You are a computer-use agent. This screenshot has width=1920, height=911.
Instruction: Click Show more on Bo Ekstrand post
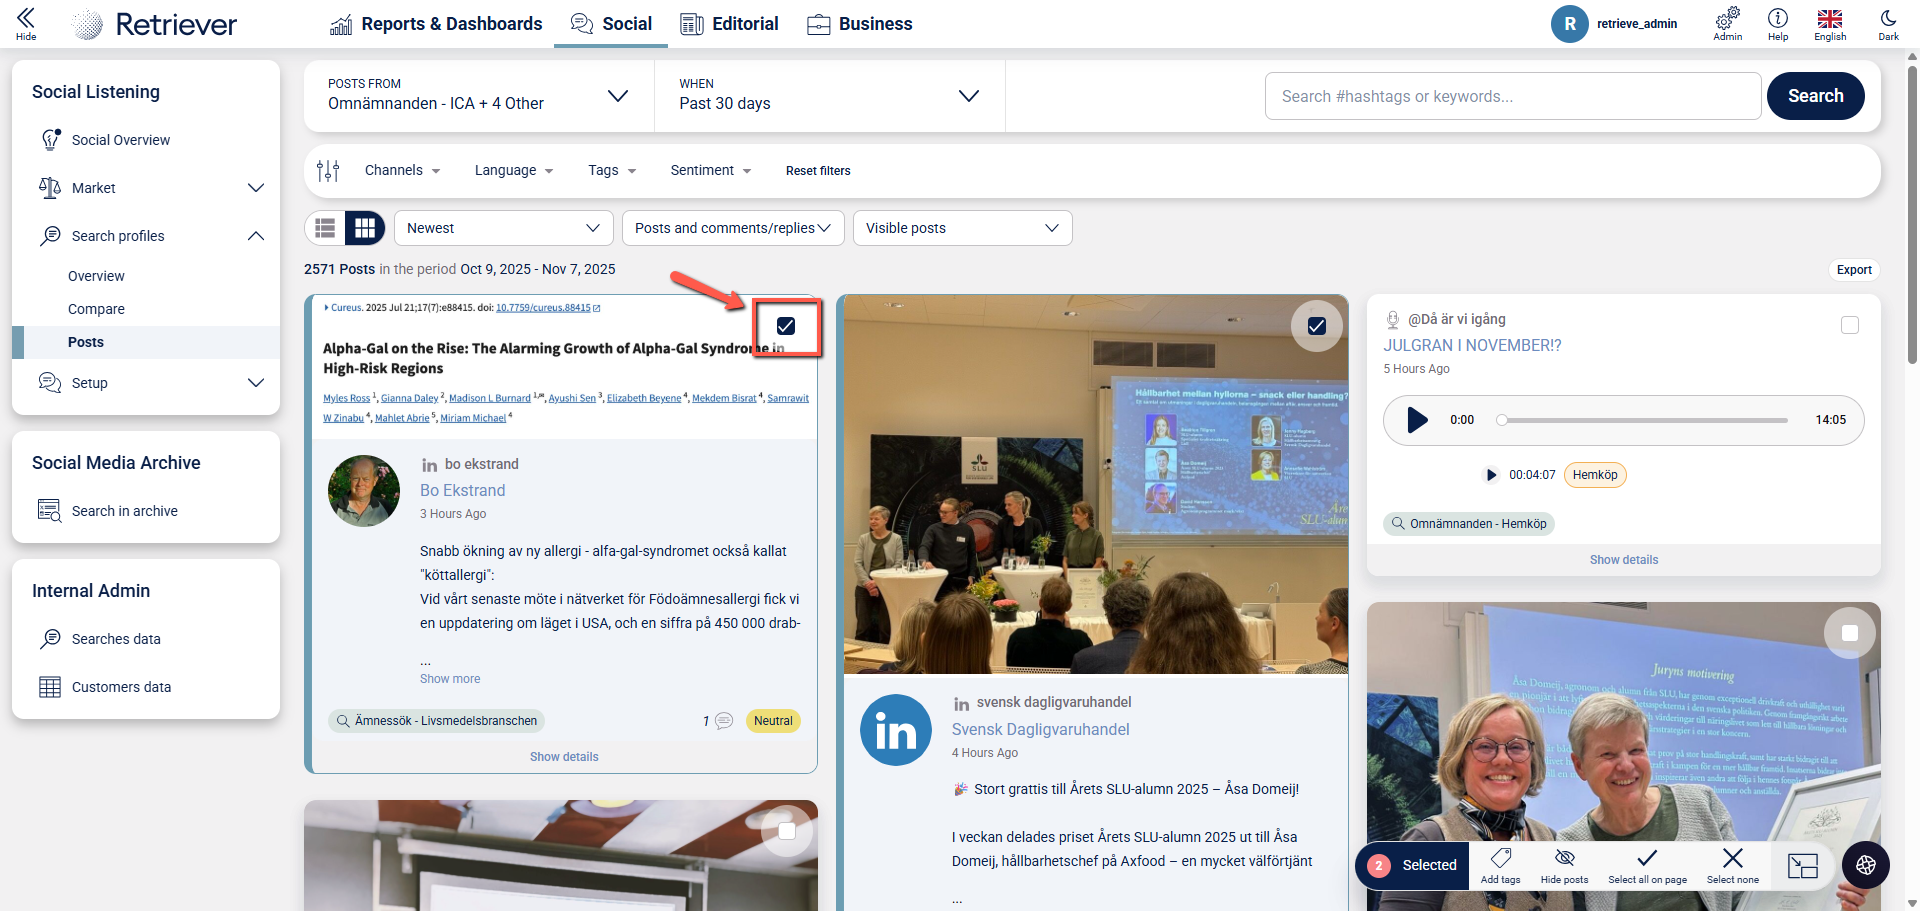click(450, 679)
